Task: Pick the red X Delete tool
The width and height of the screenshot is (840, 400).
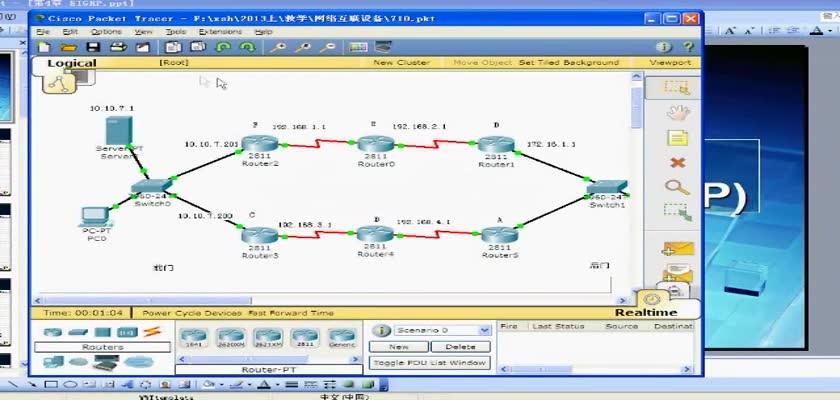Action: click(x=678, y=162)
